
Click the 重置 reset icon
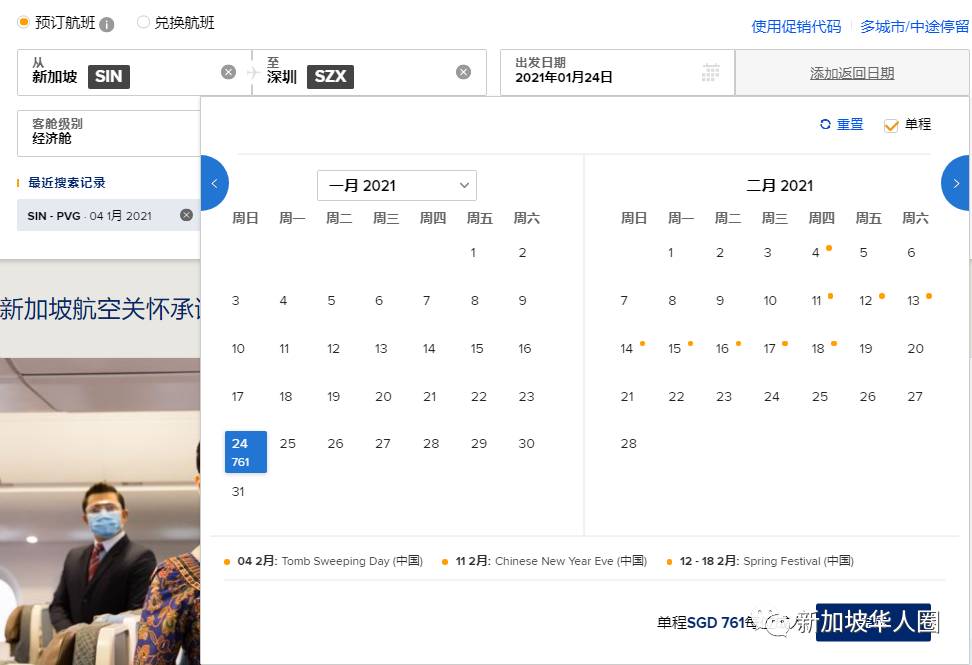[x=825, y=125]
